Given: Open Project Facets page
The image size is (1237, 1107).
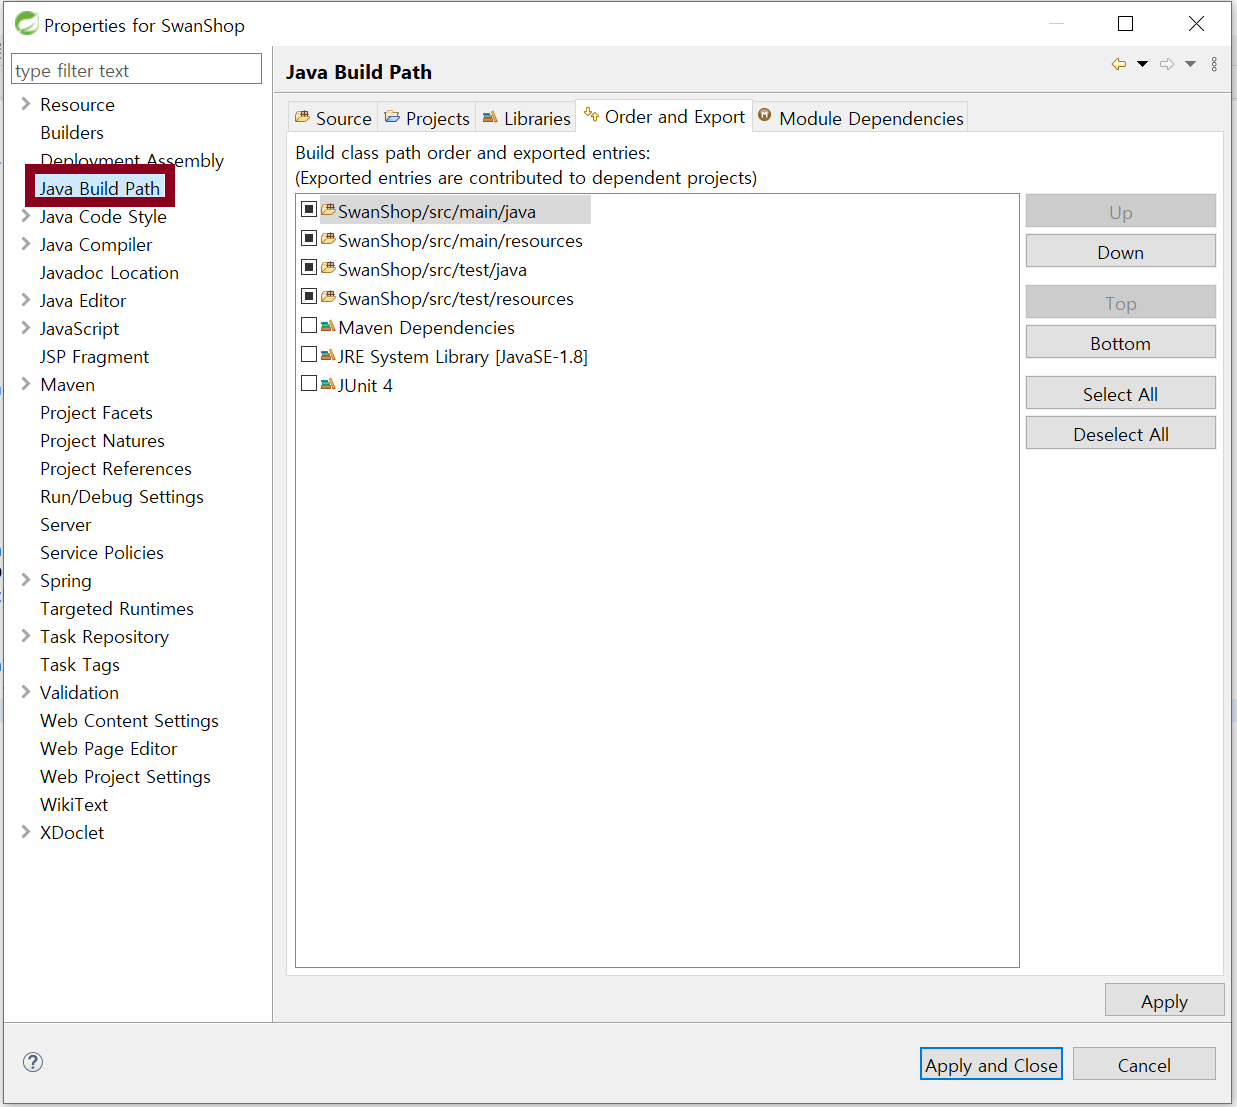Looking at the screenshot, I should [96, 412].
